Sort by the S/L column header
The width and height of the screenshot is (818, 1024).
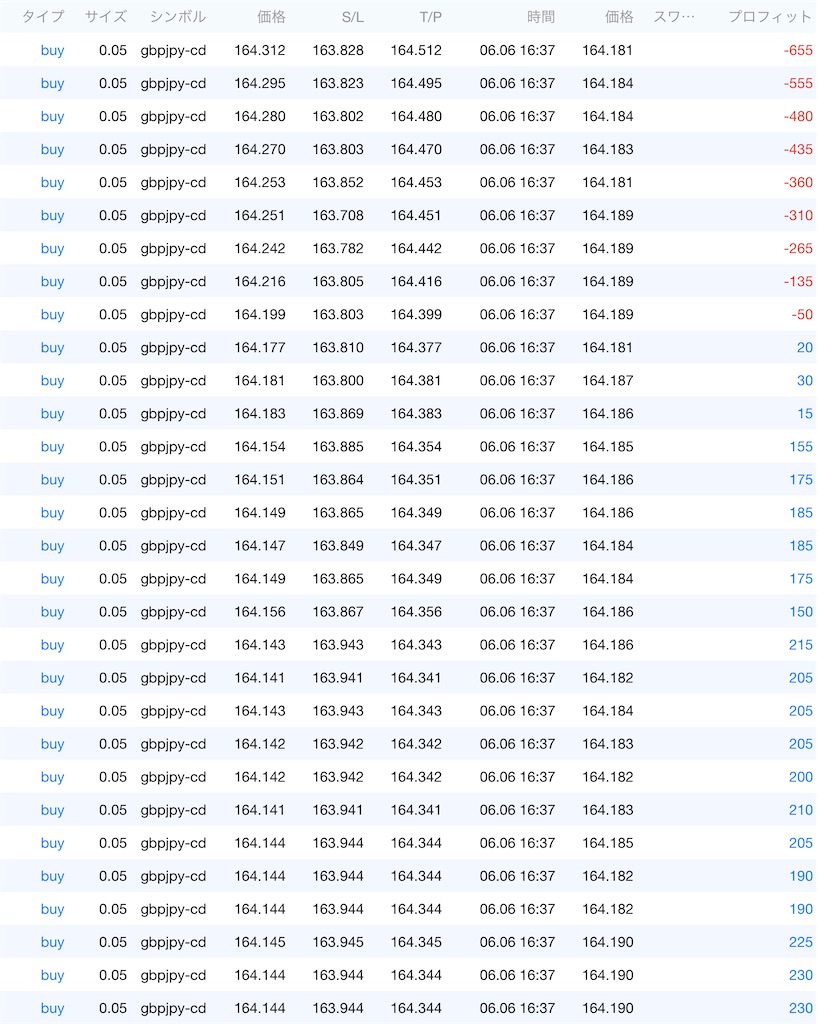click(353, 17)
